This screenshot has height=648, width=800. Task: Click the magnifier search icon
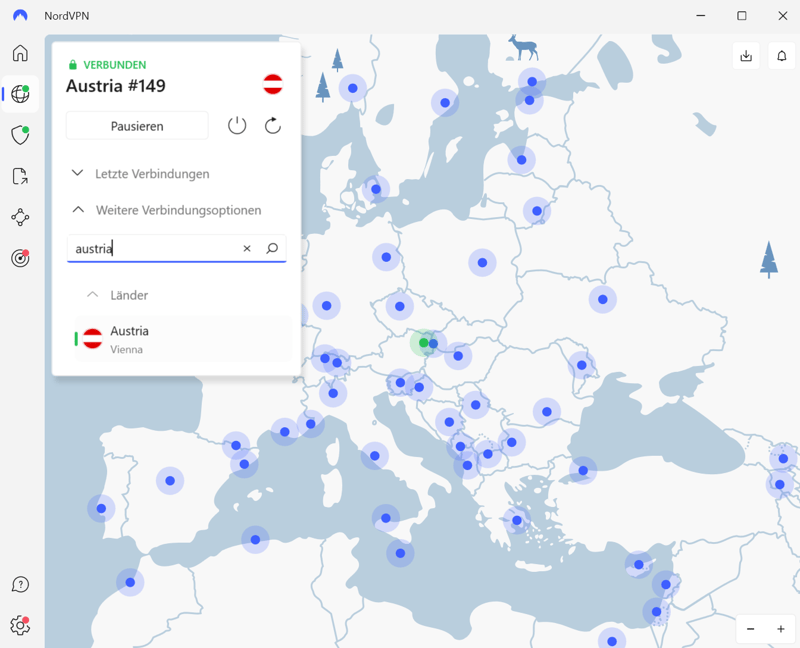[x=272, y=248]
